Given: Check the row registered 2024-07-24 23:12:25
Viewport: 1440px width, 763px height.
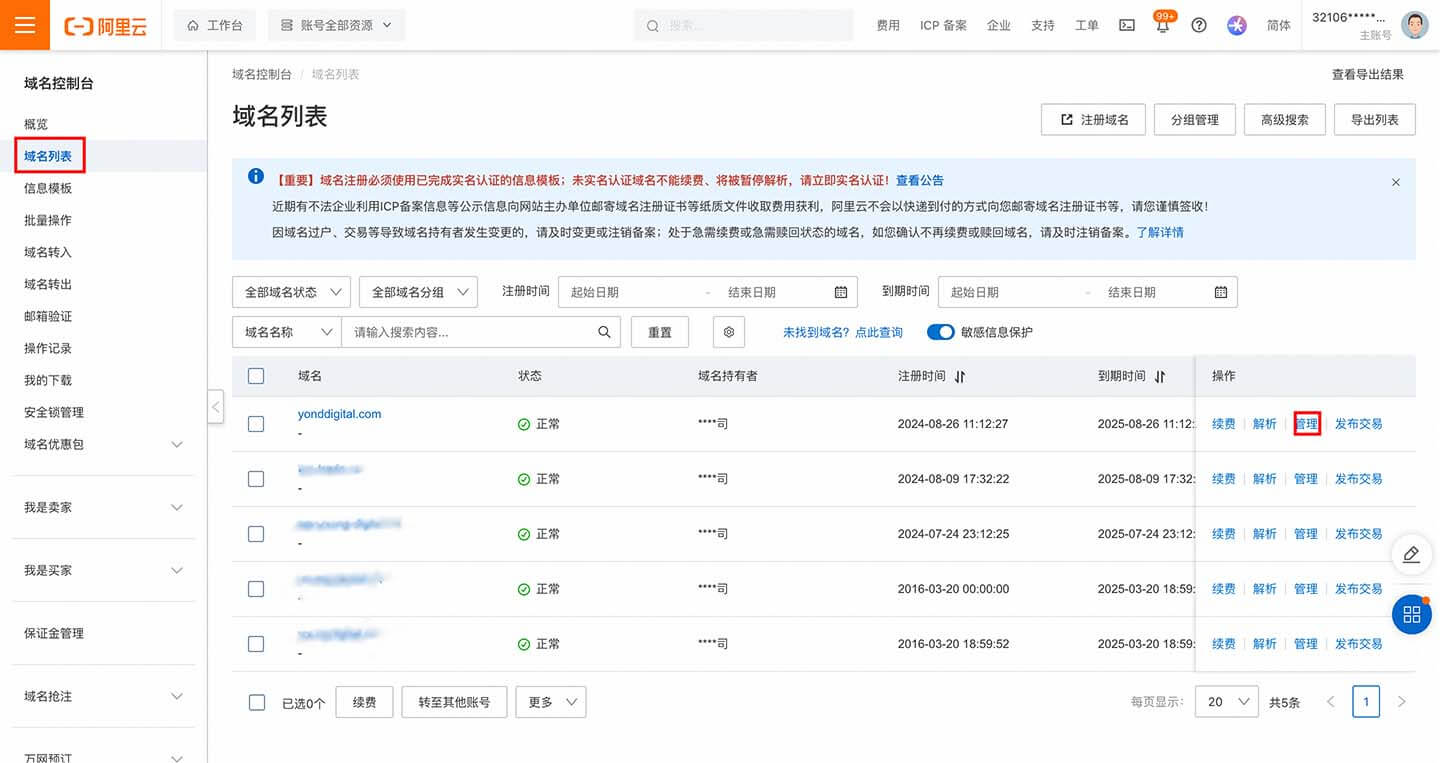Looking at the screenshot, I should [x=256, y=534].
